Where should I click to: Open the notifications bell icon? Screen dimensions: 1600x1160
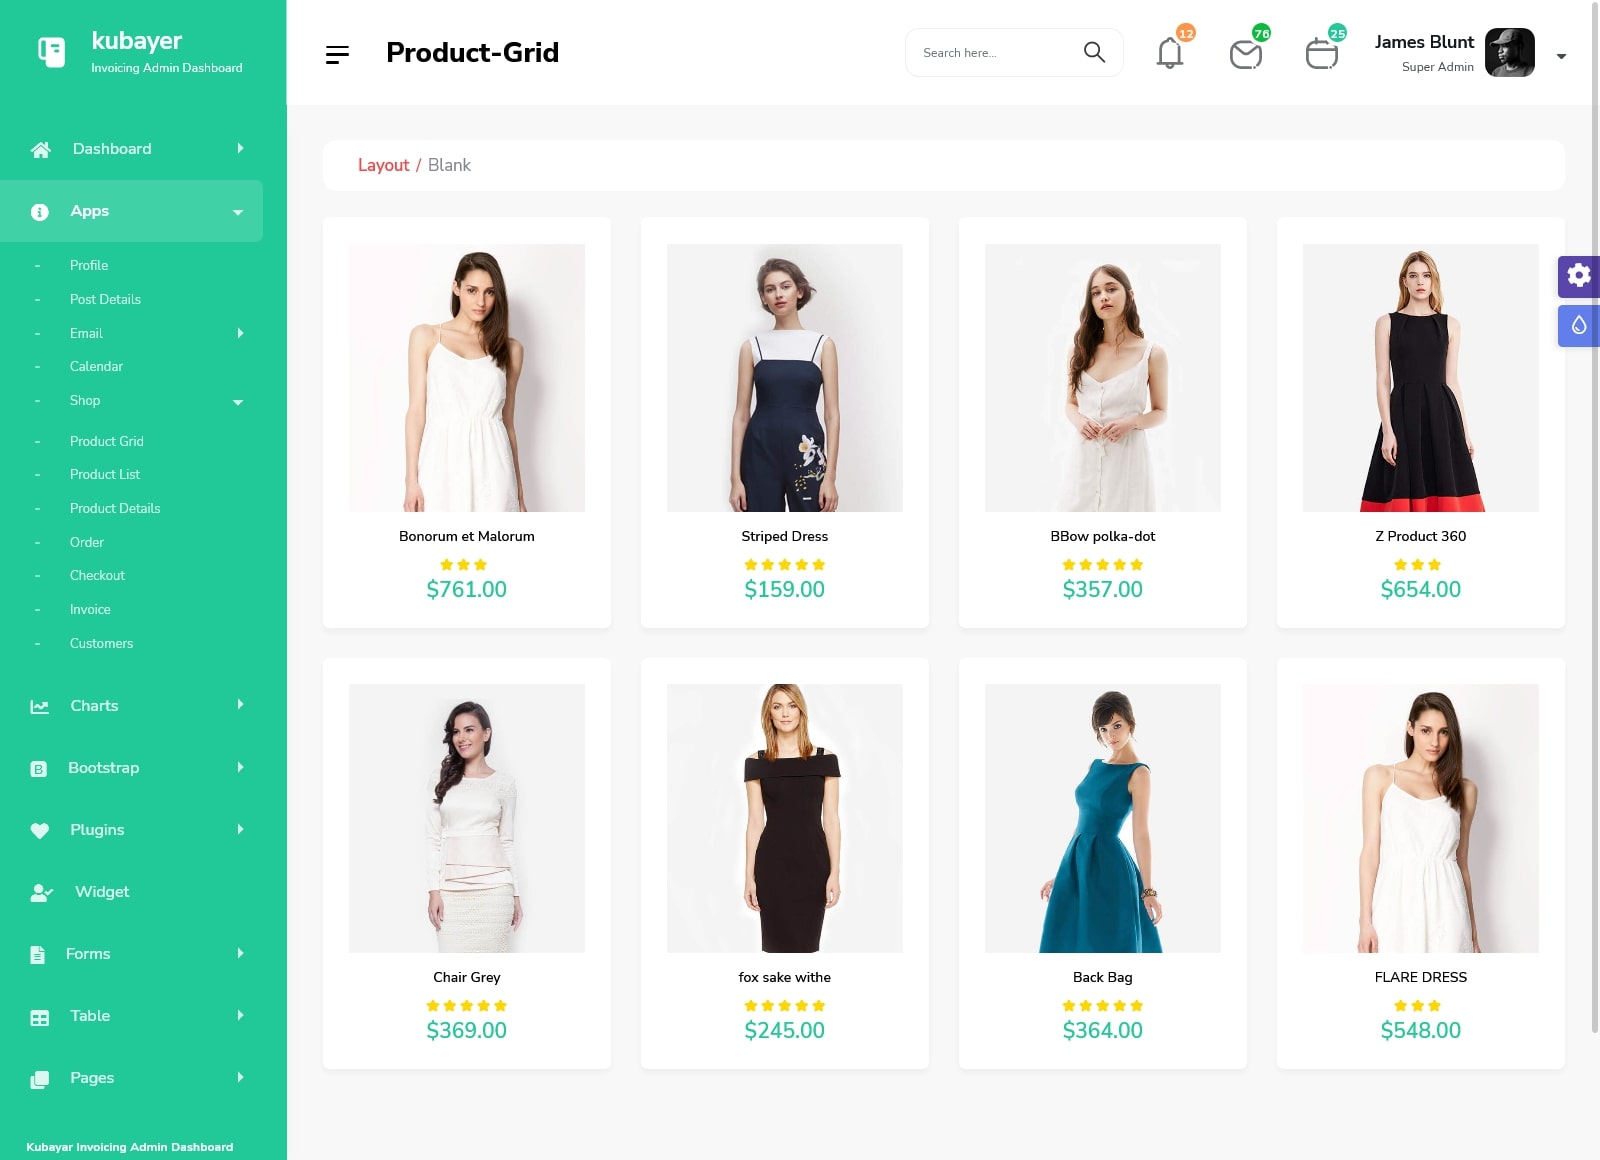1170,53
